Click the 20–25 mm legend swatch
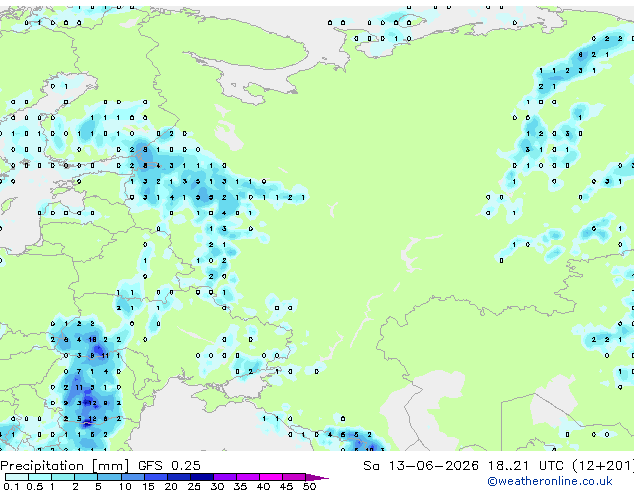Viewport: 634px width, 490px height. [x=179, y=477]
